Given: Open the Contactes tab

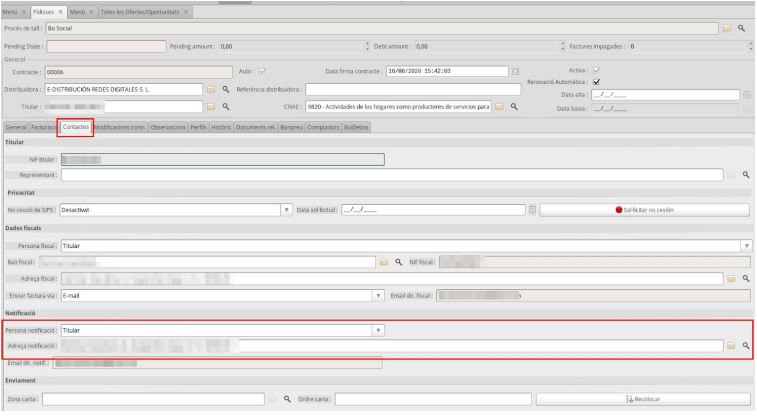Looking at the screenshot, I should pos(76,127).
